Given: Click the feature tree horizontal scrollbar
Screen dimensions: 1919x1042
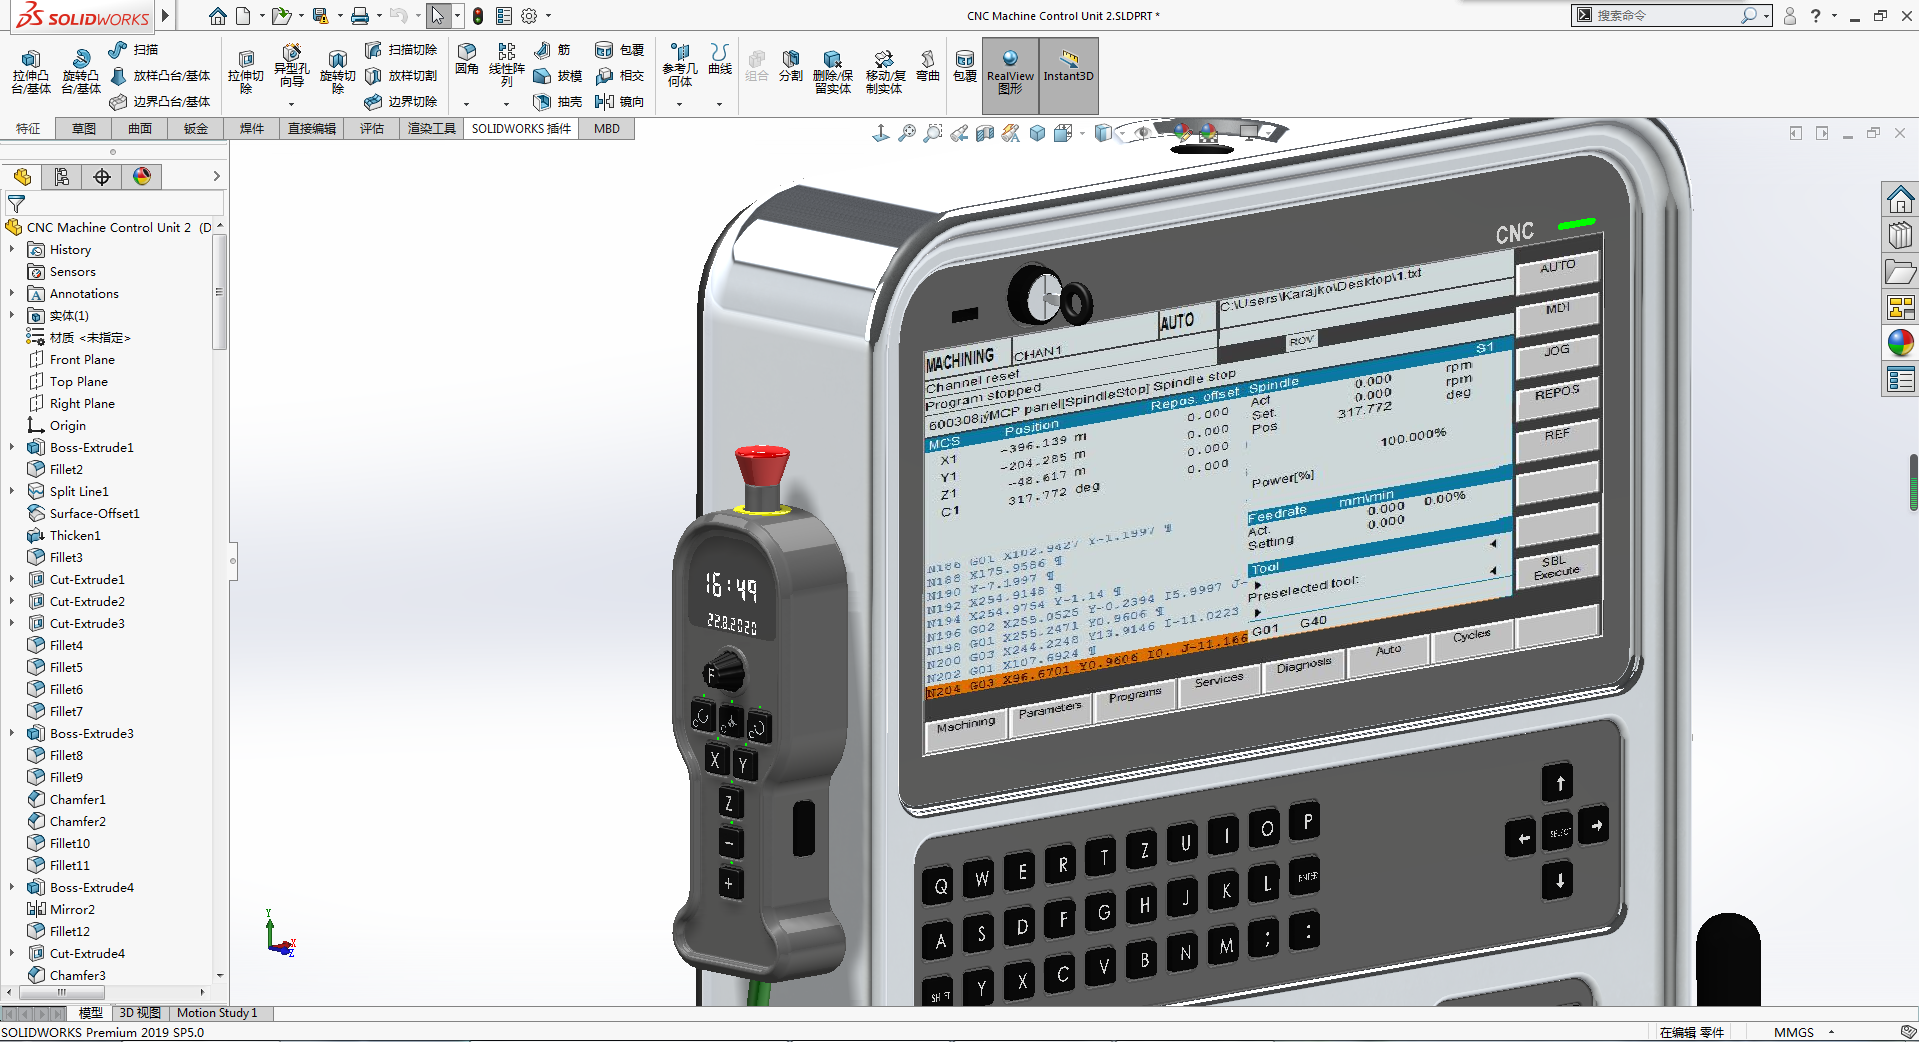Looking at the screenshot, I should pos(62,993).
